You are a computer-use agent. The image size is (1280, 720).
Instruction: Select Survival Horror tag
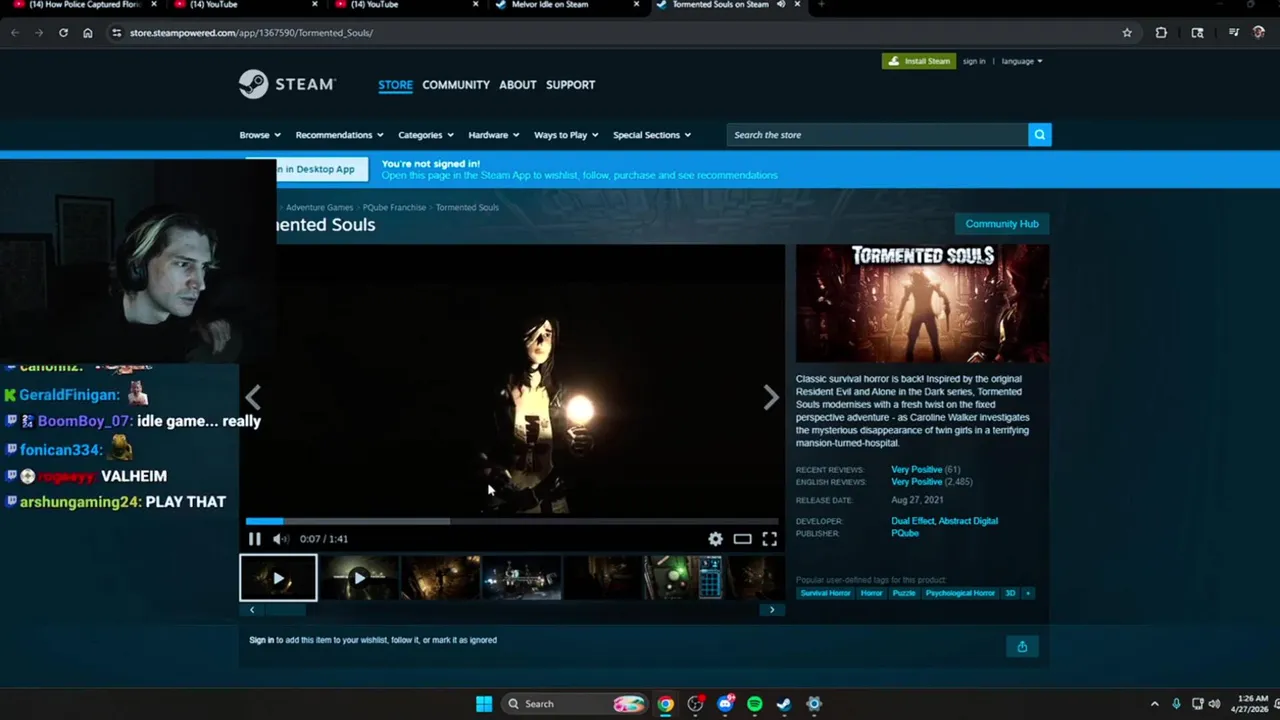(825, 593)
